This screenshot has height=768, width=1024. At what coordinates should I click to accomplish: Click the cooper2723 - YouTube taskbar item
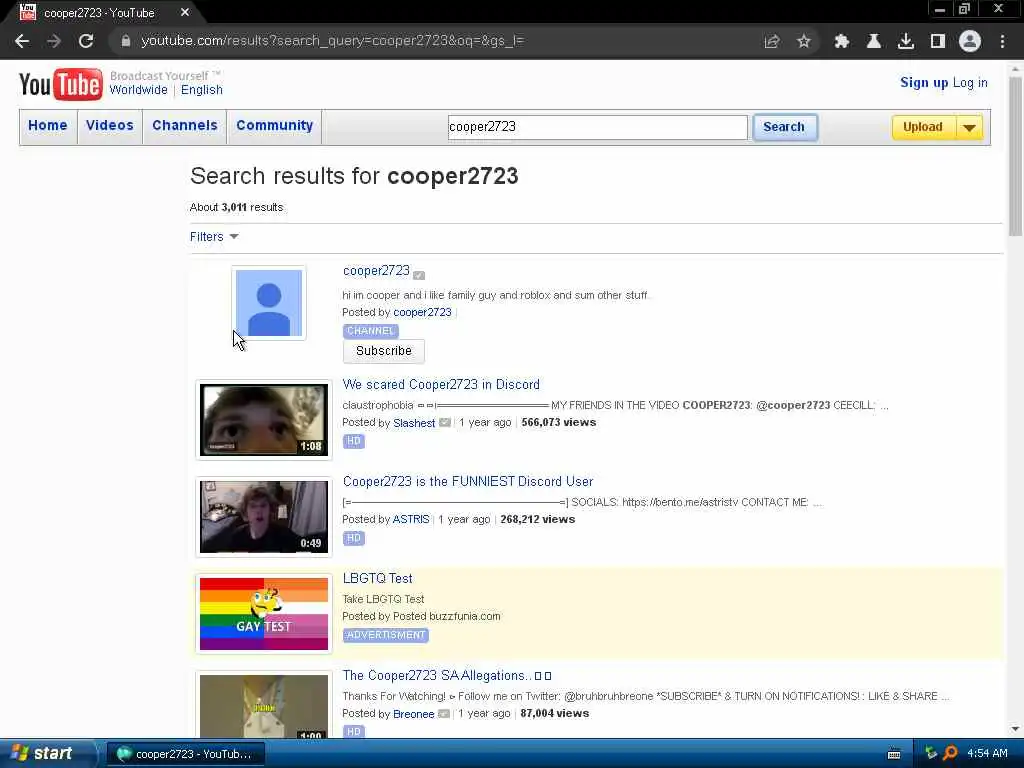[185, 754]
